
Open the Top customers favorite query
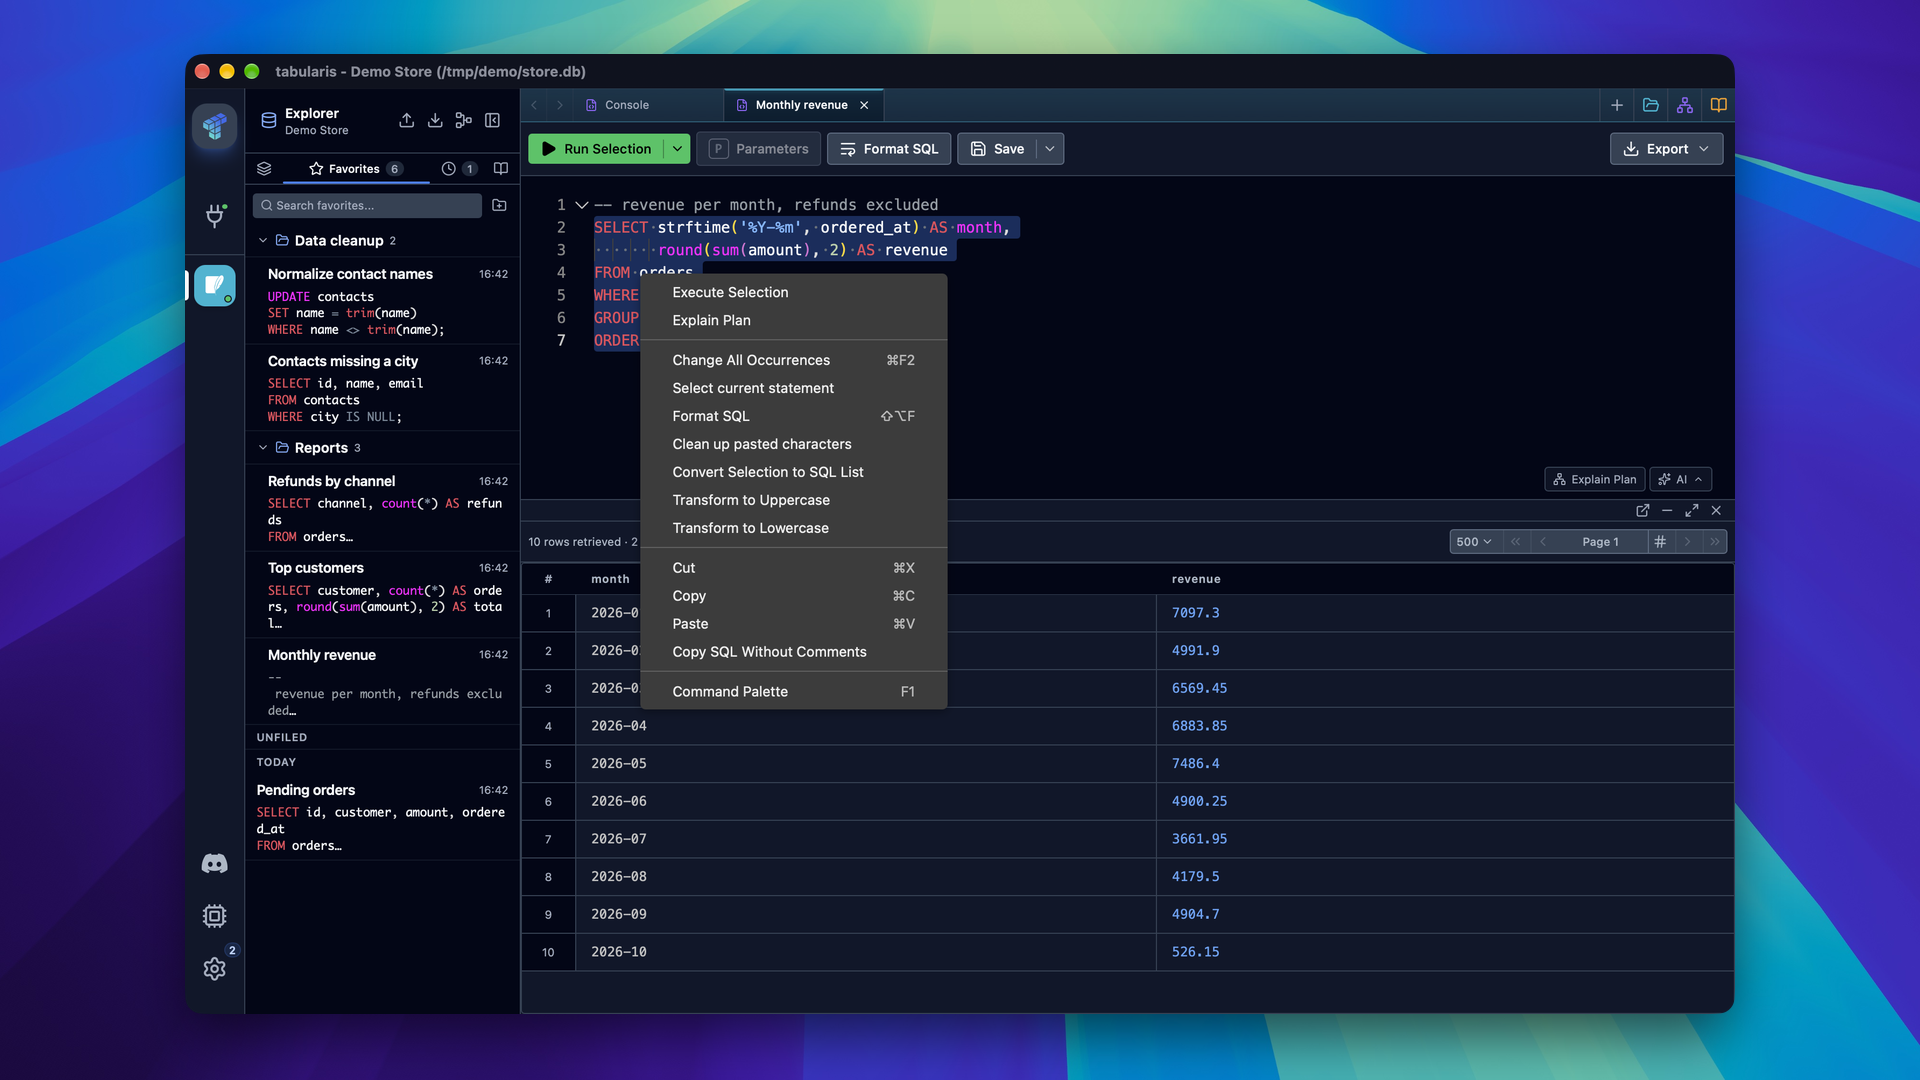(382, 595)
